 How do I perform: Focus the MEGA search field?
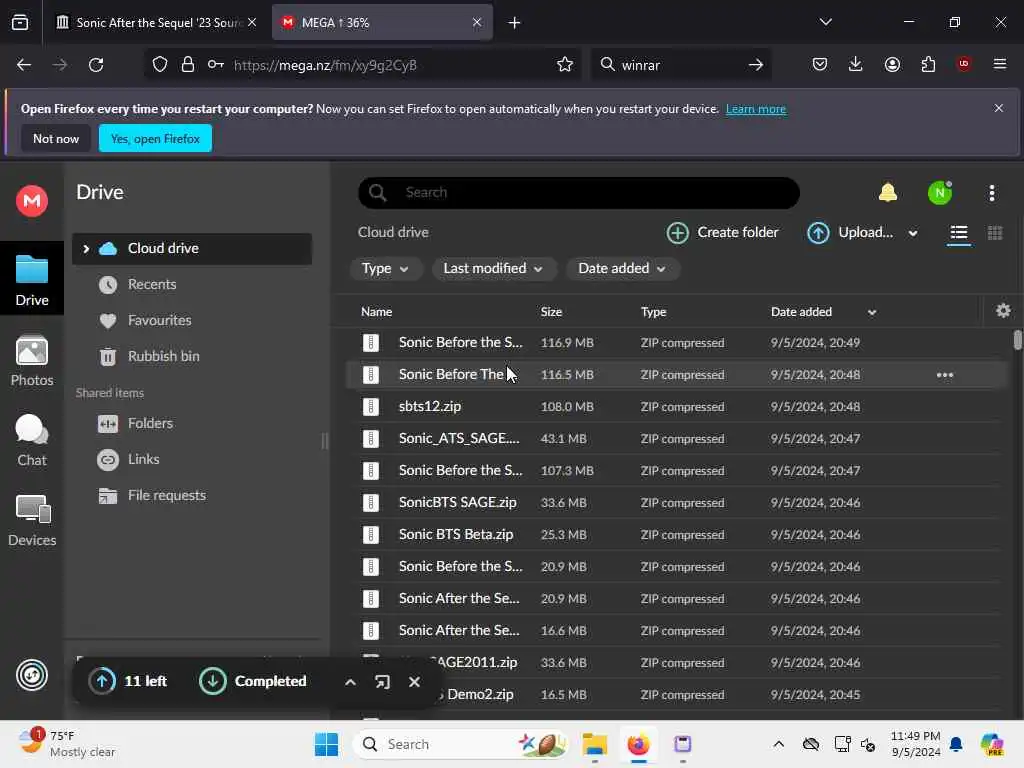pos(579,193)
